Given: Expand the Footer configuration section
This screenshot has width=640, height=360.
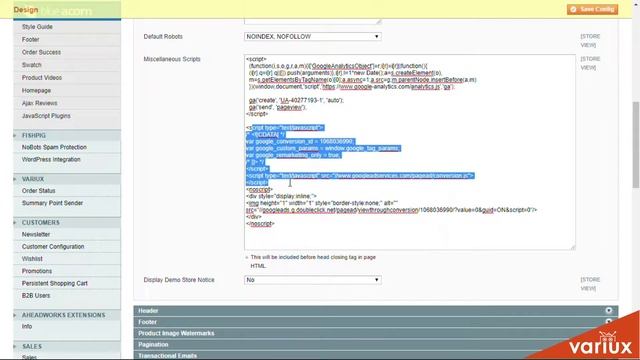Looking at the screenshot, I should (376, 322).
